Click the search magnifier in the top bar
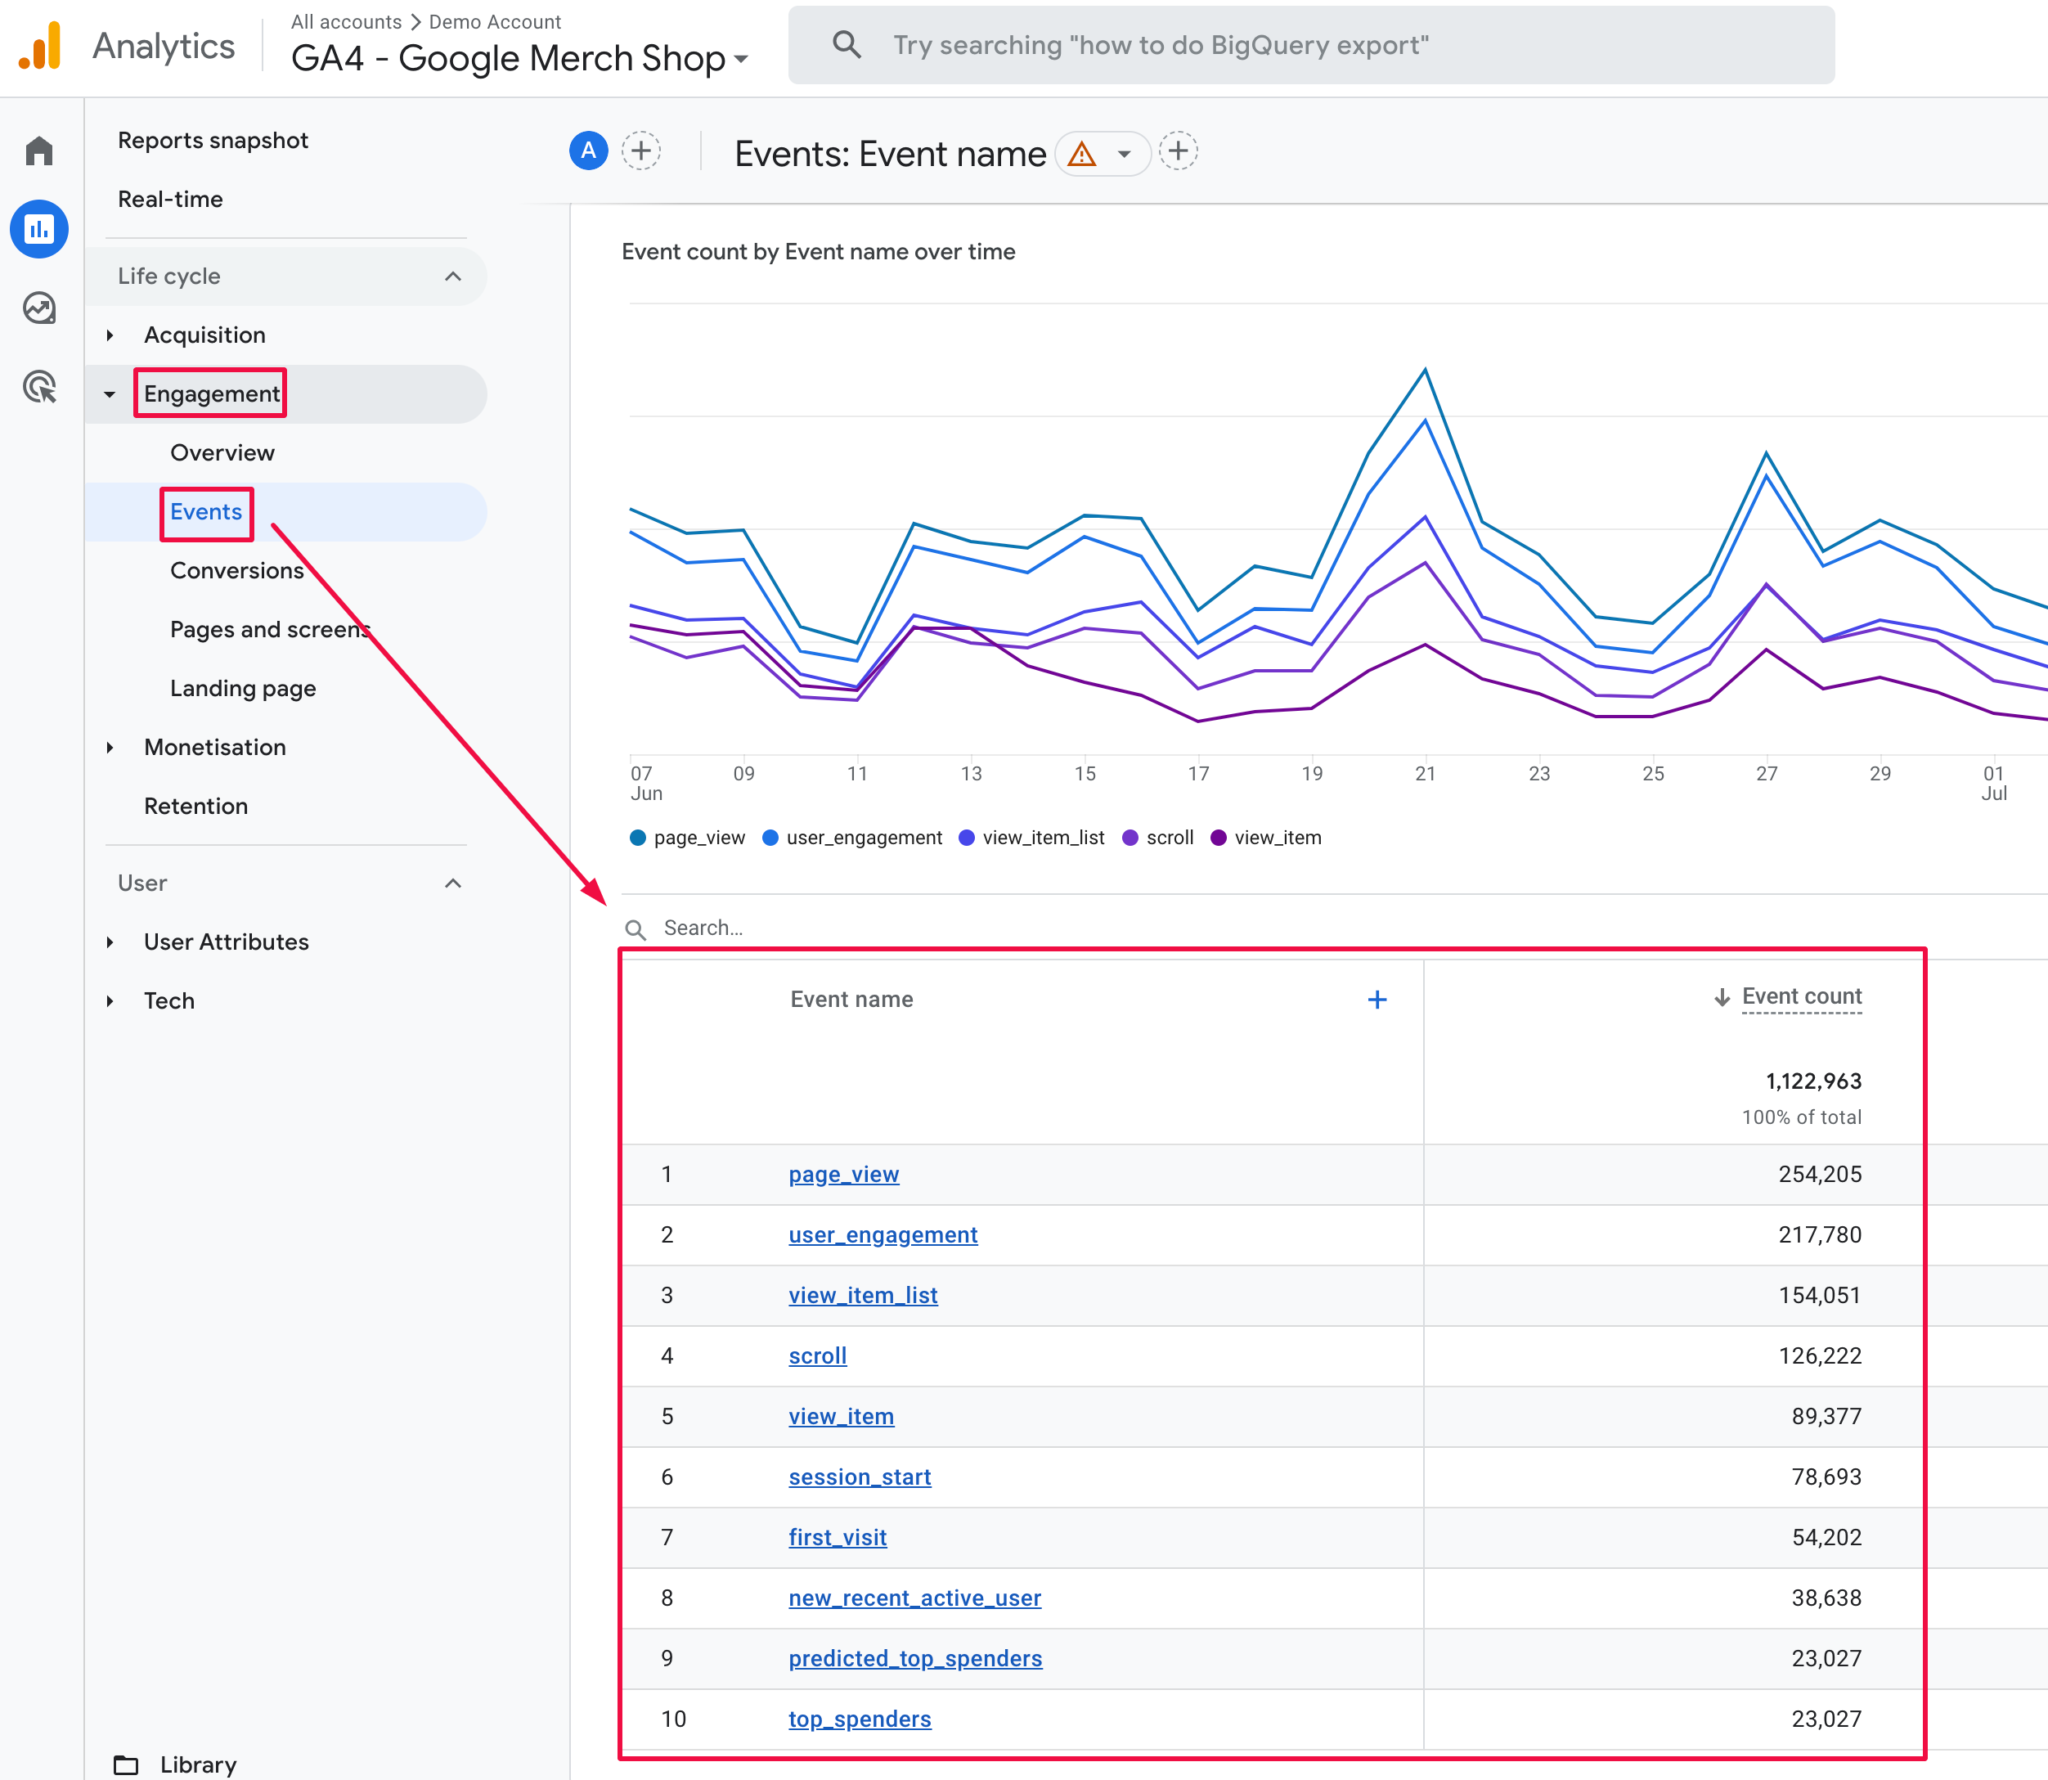The height and width of the screenshot is (1780, 2048). [847, 44]
